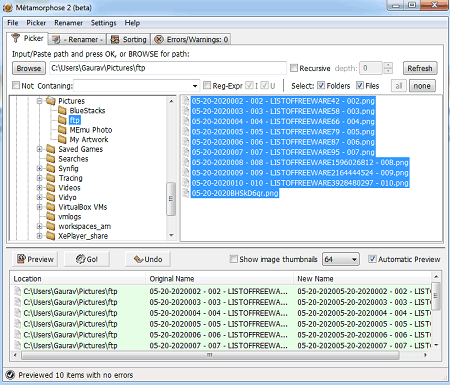Collapse the Pictures tree node

point(39,101)
